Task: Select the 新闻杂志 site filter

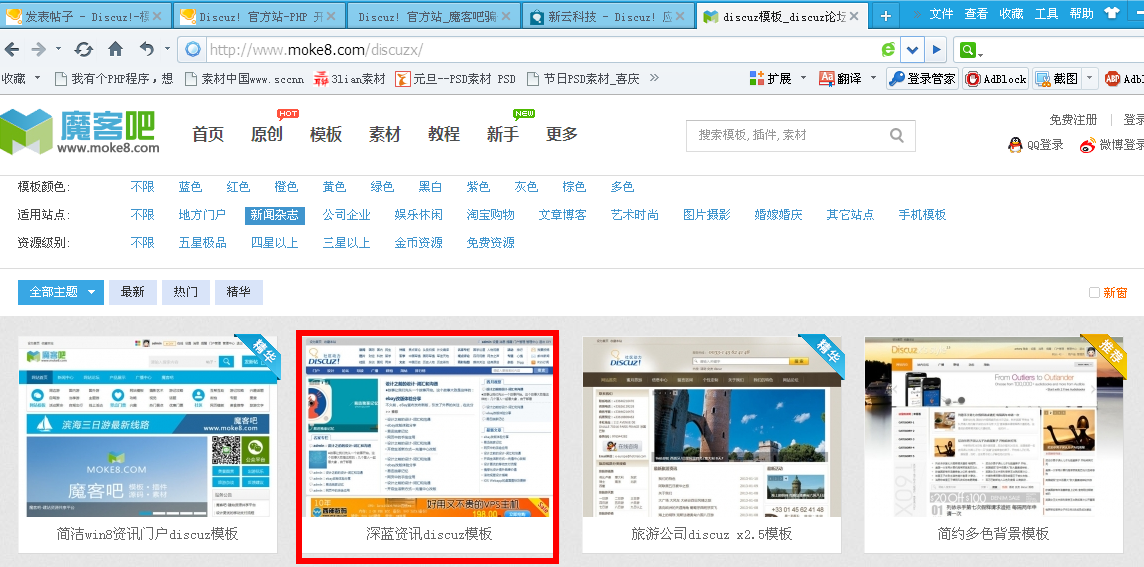Action: [274, 215]
